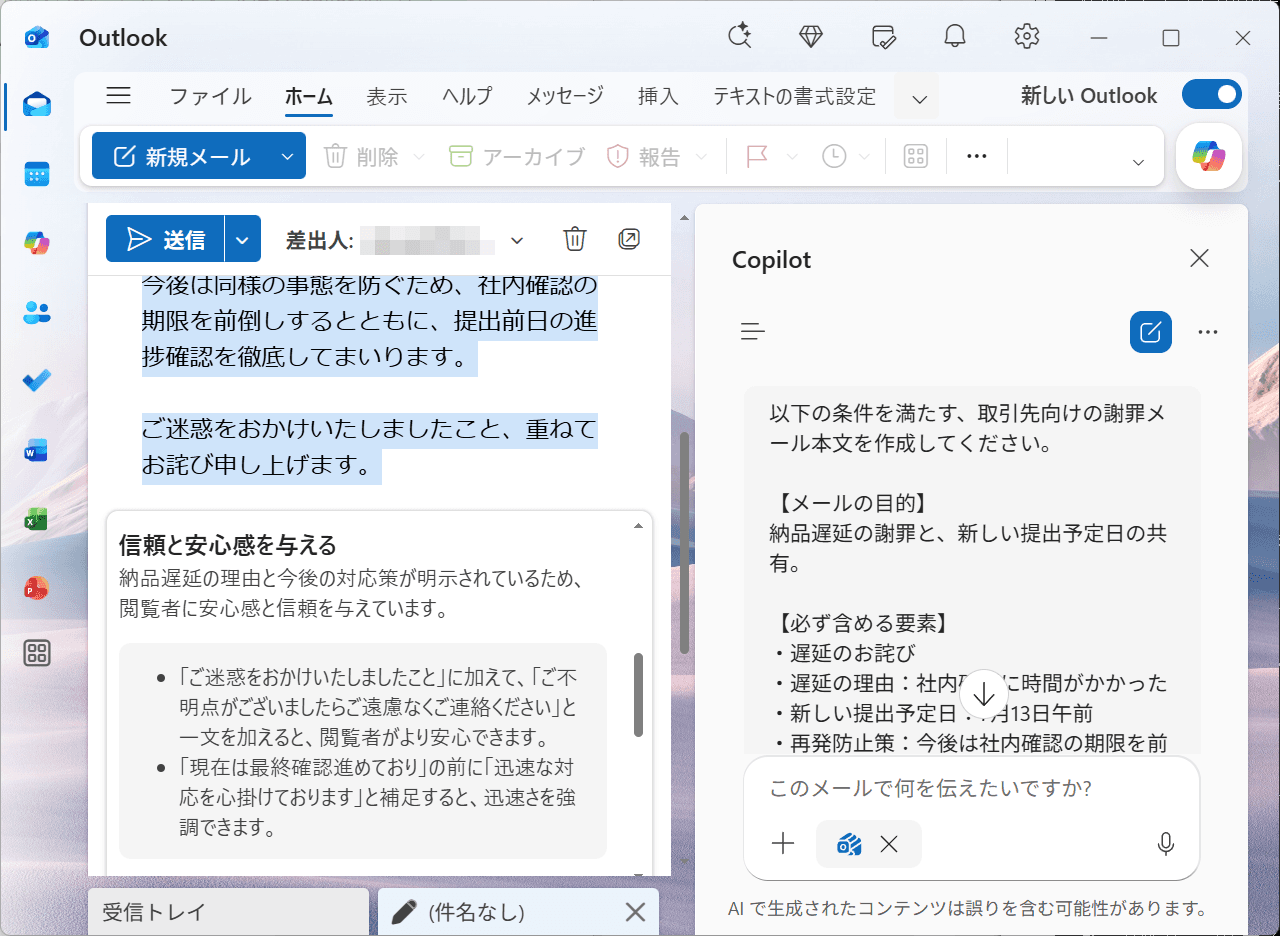Switch to the テキストの書式設定 tab
The image size is (1280, 936).
click(794, 97)
